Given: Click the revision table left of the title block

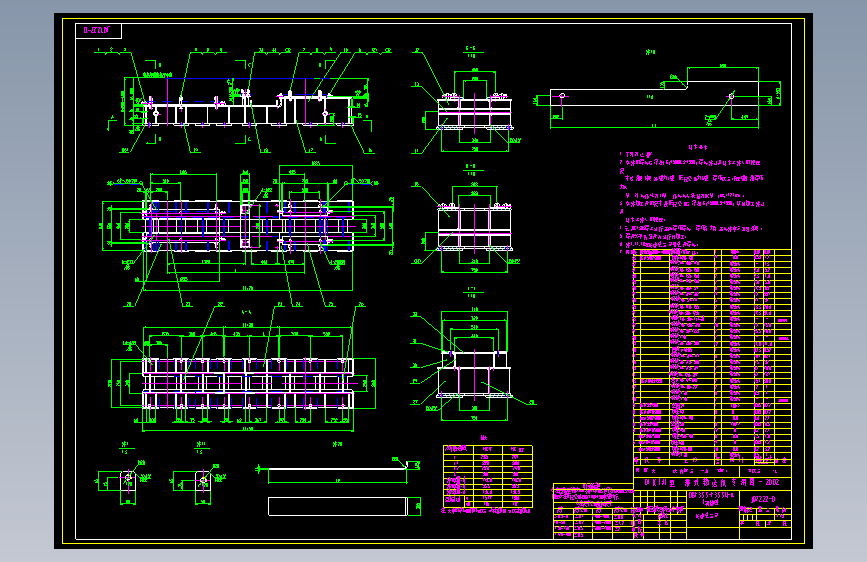Looking at the screenshot, I should [593, 512].
